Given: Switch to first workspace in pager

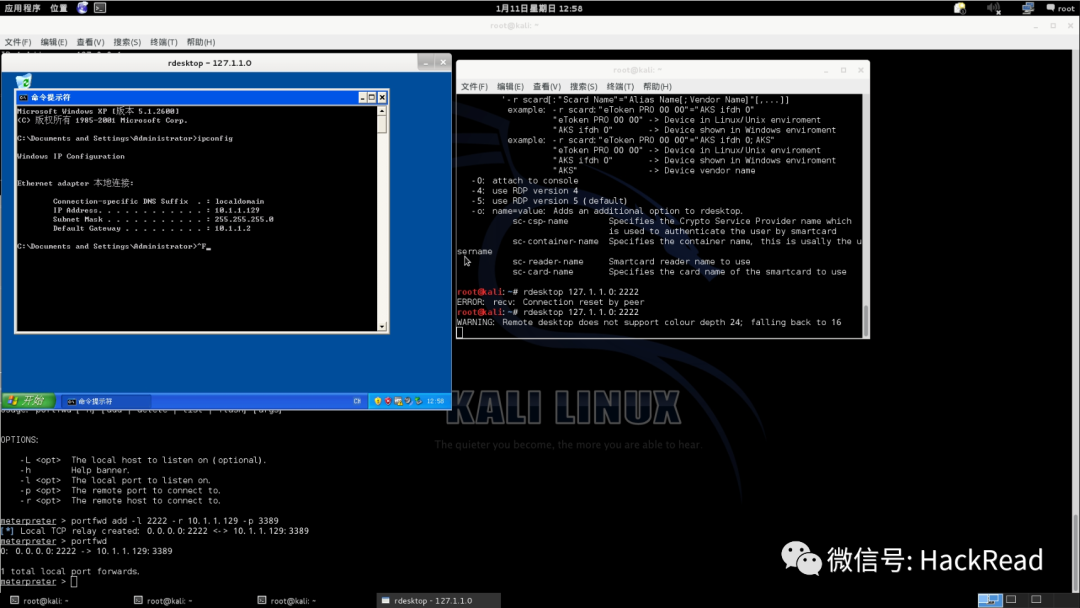Looking at the screenshot, I should 990,600.
